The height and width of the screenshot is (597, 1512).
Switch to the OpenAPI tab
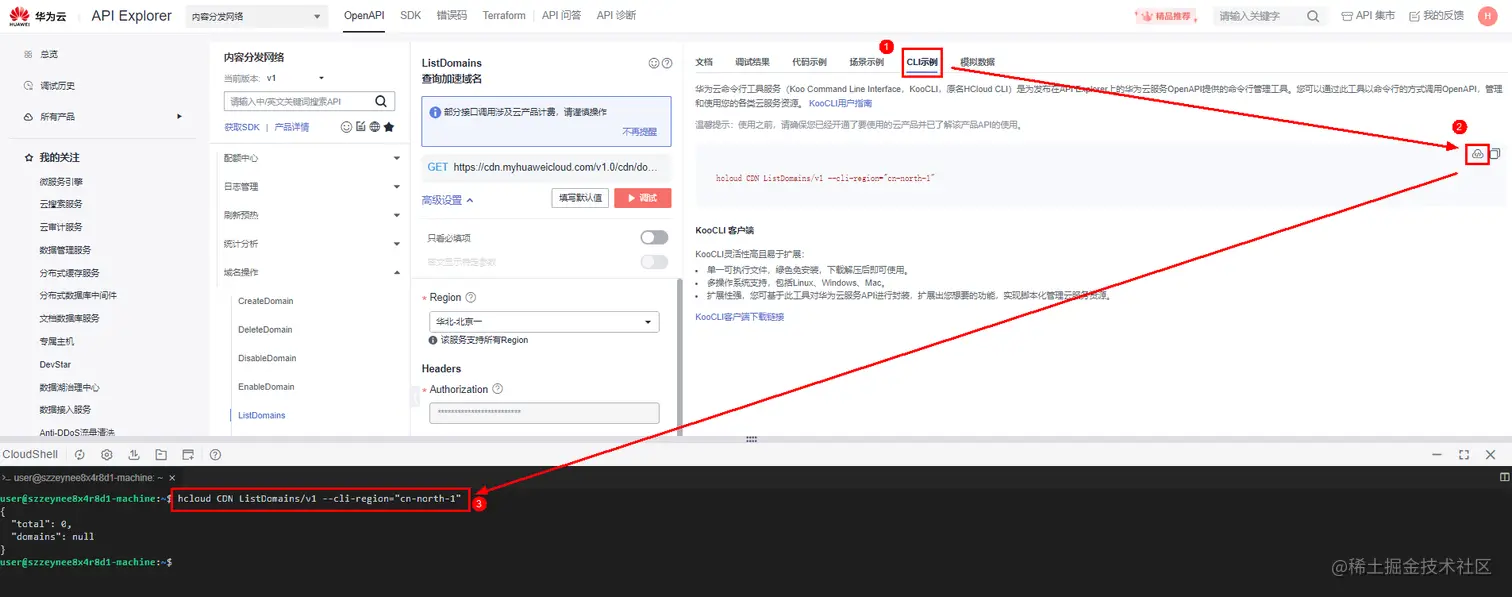tap(365, 15)
